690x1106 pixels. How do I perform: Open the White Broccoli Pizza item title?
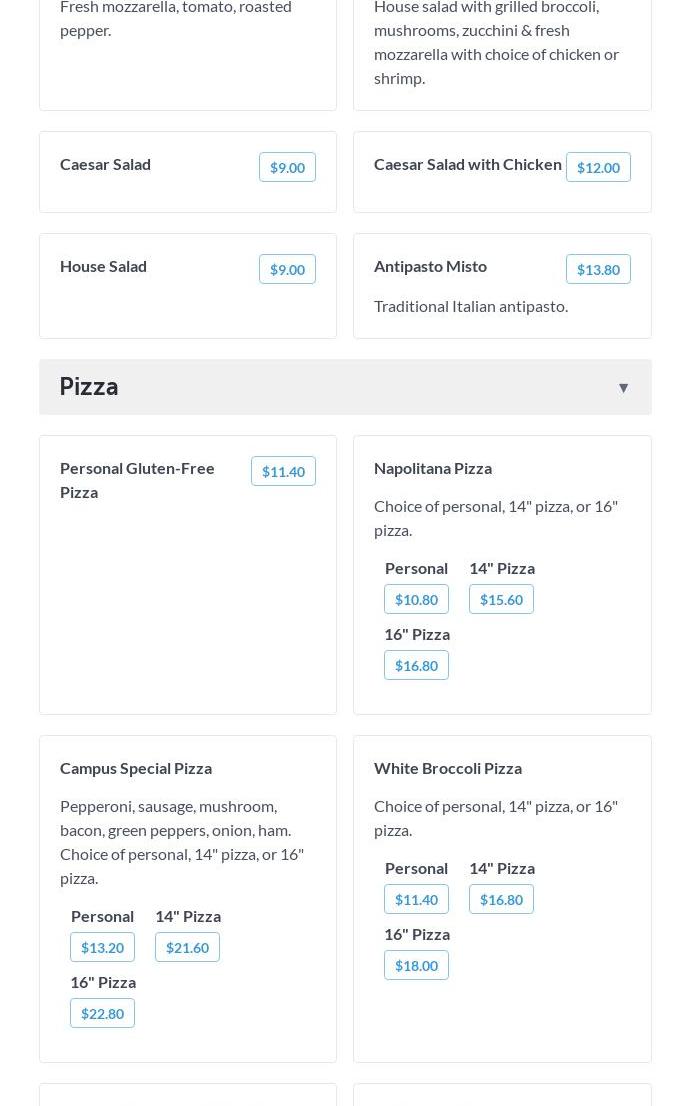coord(448,768)
